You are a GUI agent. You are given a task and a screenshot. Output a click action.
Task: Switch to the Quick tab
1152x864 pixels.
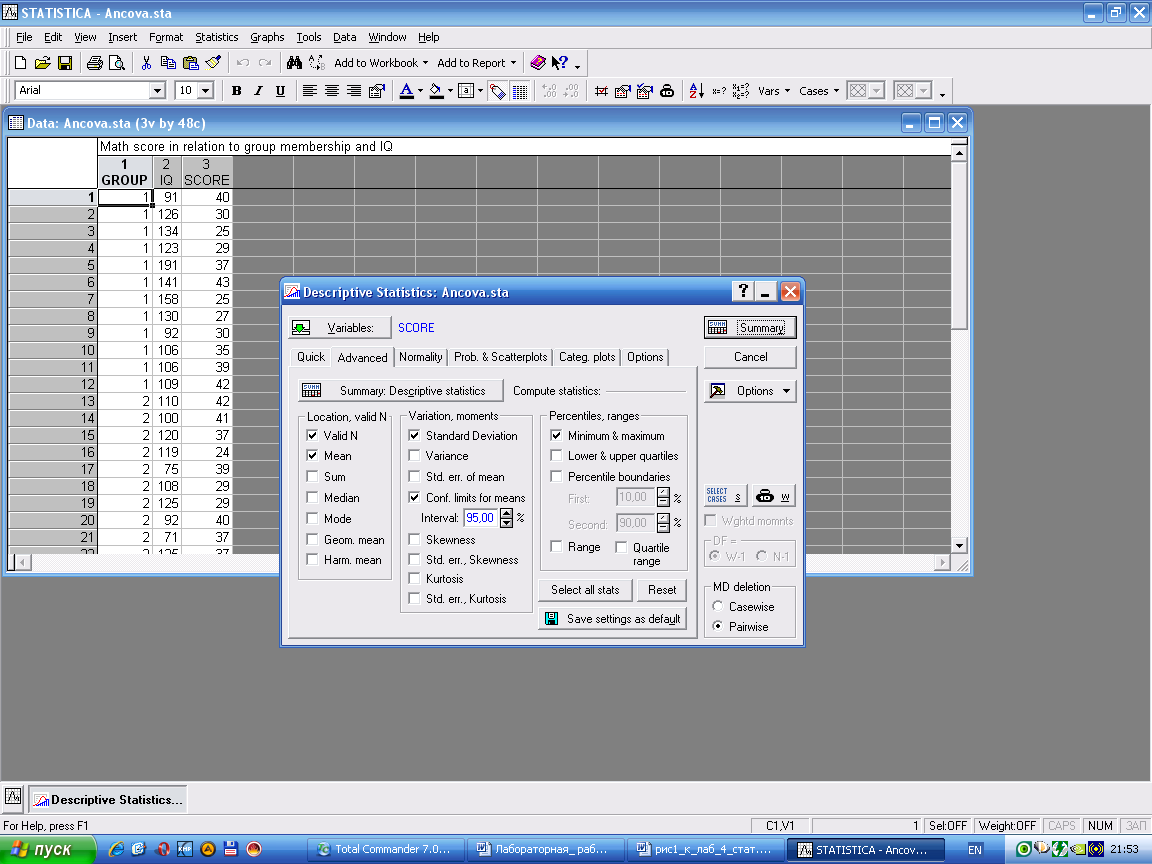[311, 357]
